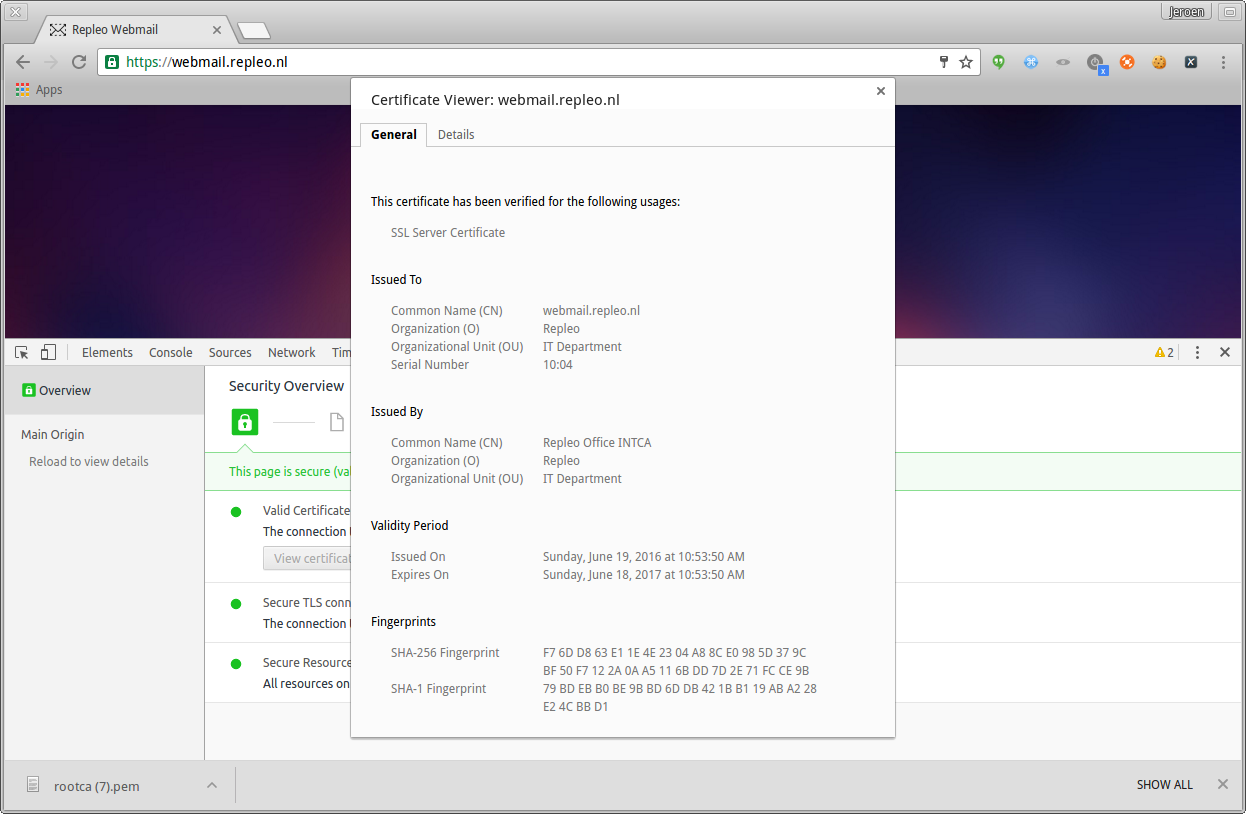Activate the inspect element pointer tool

[x=22, y=352]
